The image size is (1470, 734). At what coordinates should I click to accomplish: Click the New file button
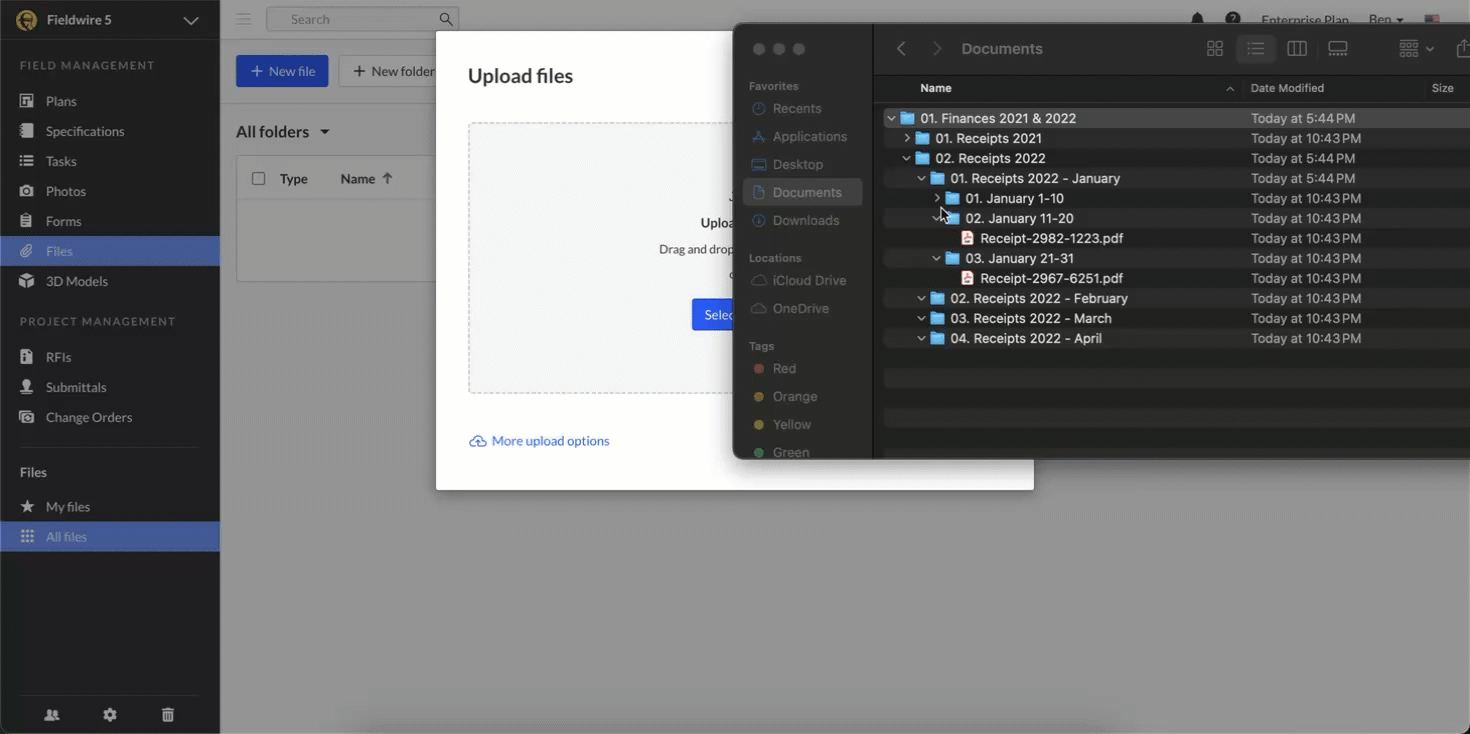click(x=282, y=71)
